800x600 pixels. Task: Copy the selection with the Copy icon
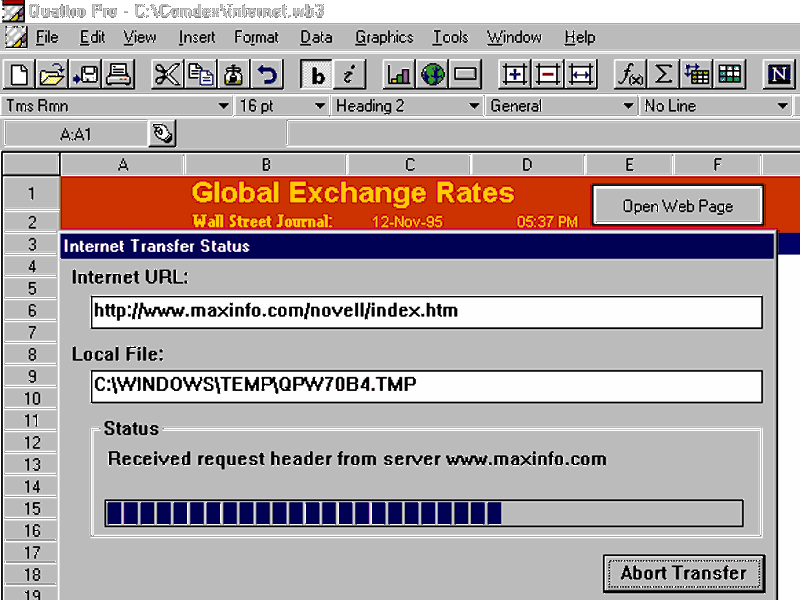200,75
